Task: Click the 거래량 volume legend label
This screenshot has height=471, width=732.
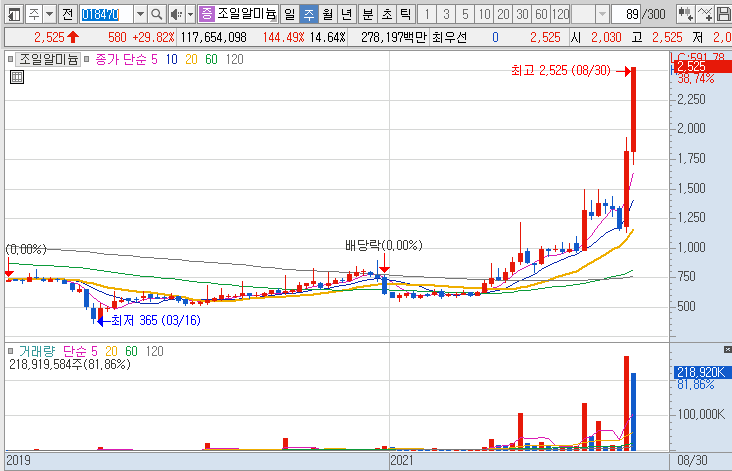Action: click(37, 351)
